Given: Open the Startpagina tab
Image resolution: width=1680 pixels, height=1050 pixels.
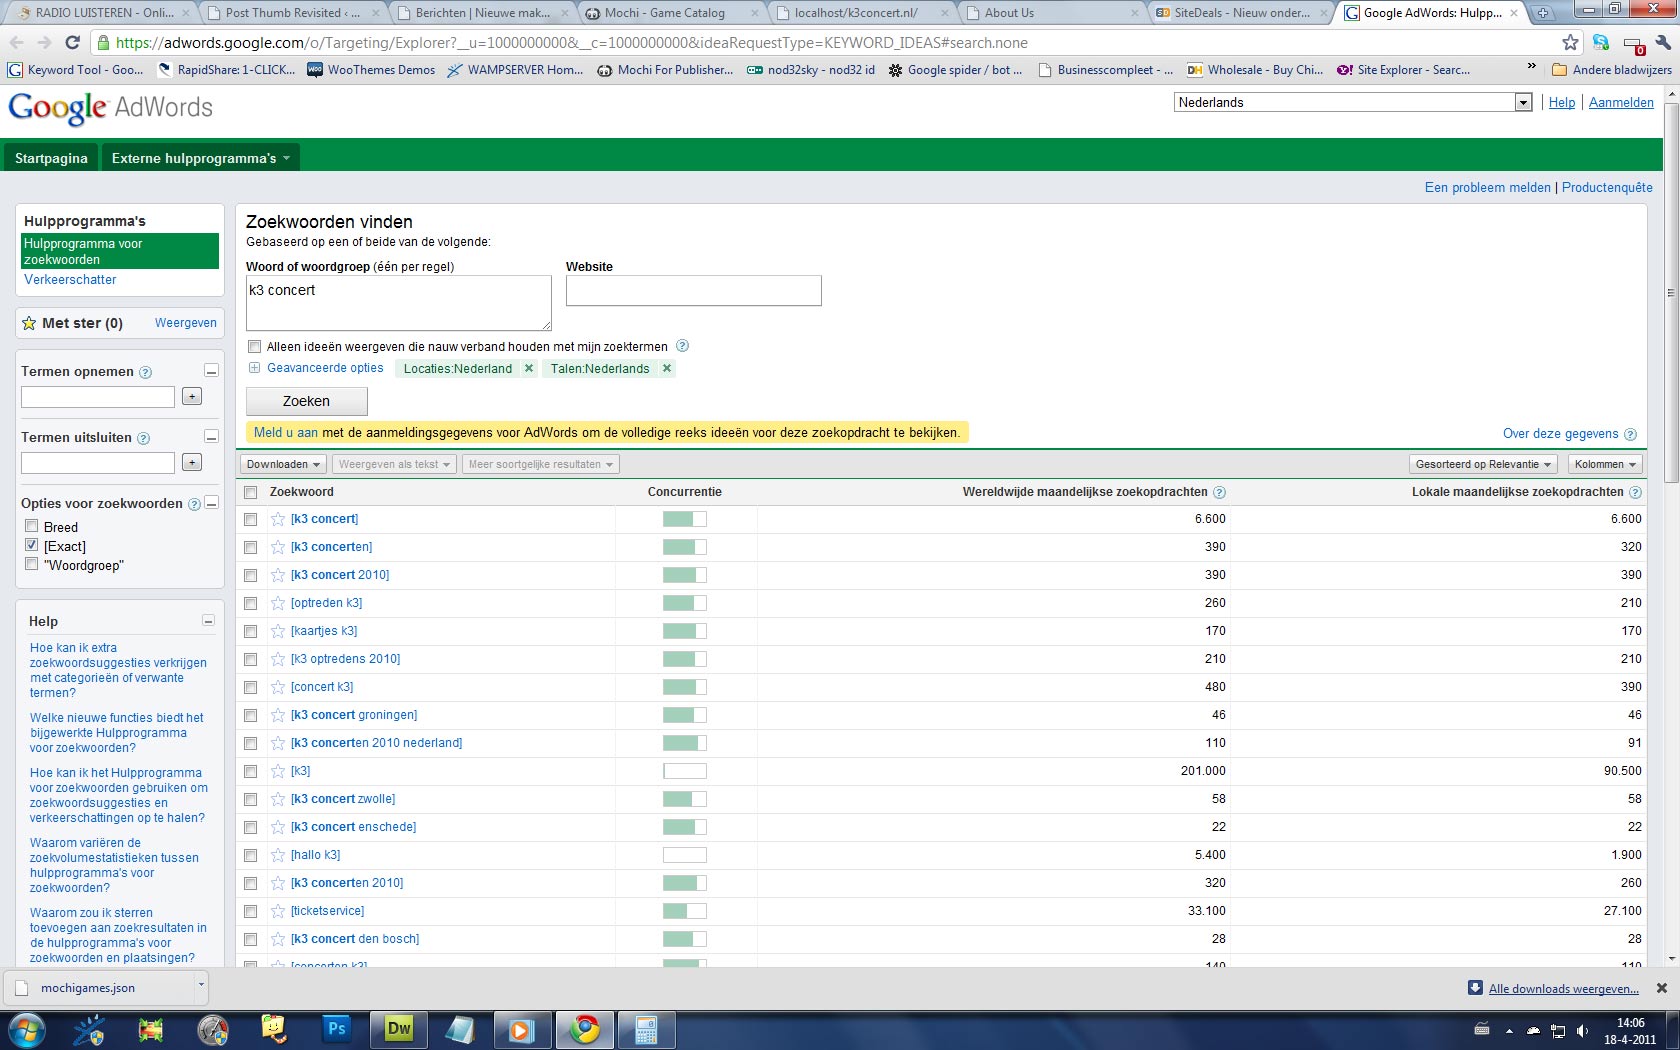Looking at the screenshot, I should click(51, 158).
